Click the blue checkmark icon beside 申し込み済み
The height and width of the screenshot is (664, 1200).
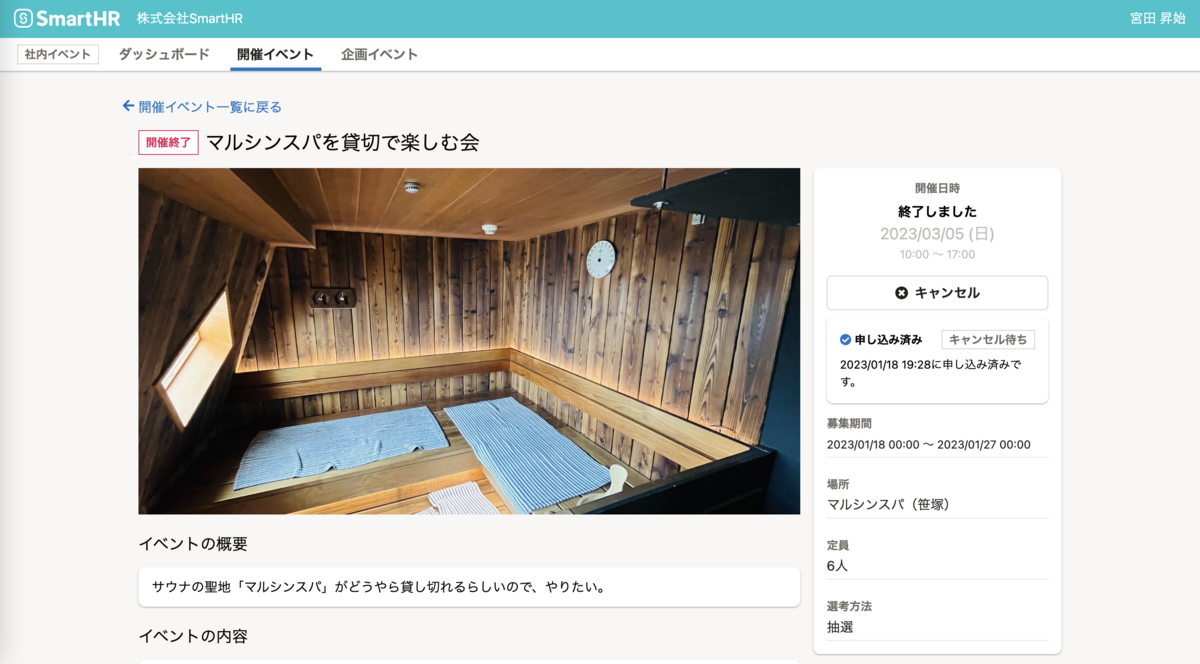(x=845, y=340)
